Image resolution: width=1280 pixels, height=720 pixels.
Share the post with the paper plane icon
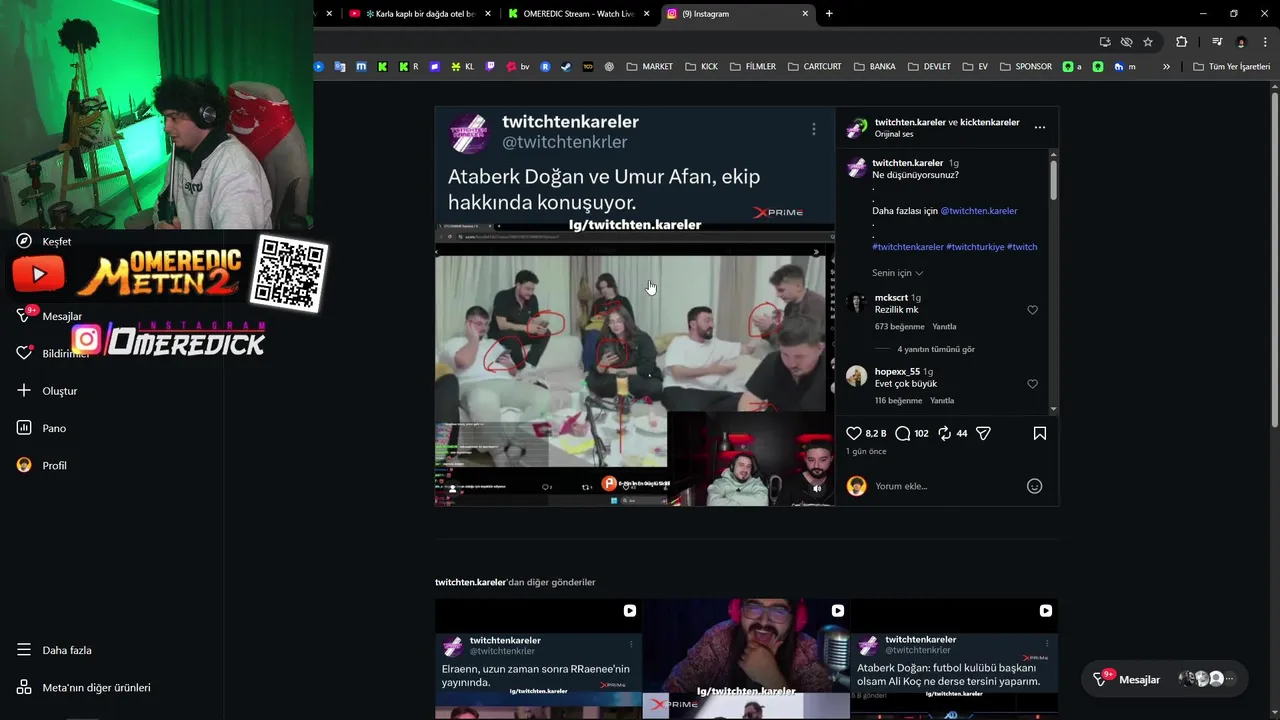pyautogui.click(x=983, y=433)
